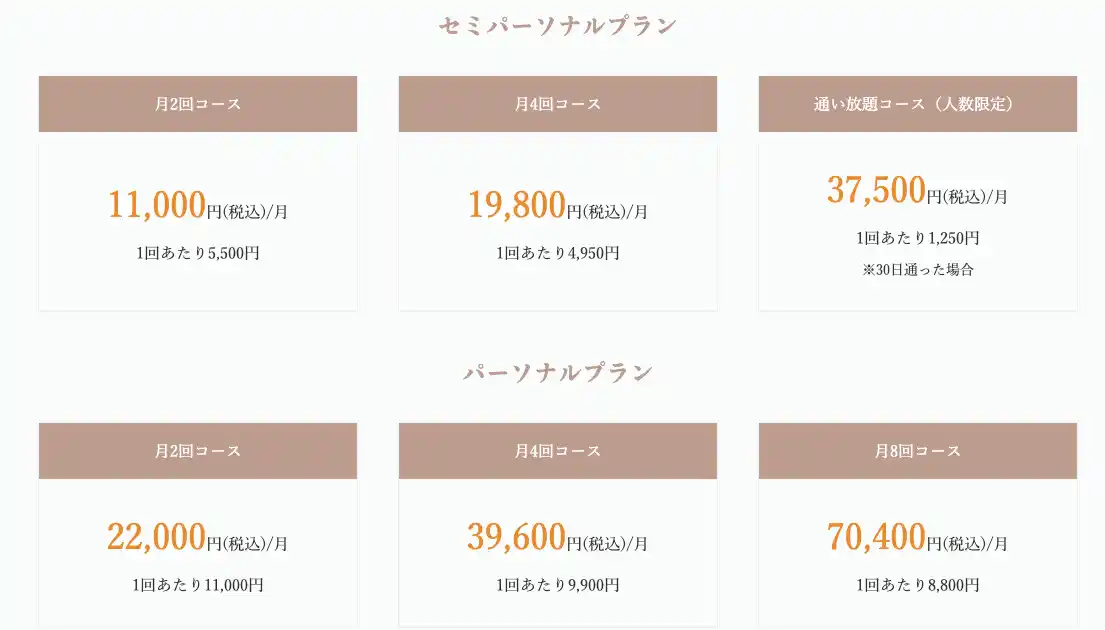Click the セミパーソナルプラン section heading

point(557,26)
